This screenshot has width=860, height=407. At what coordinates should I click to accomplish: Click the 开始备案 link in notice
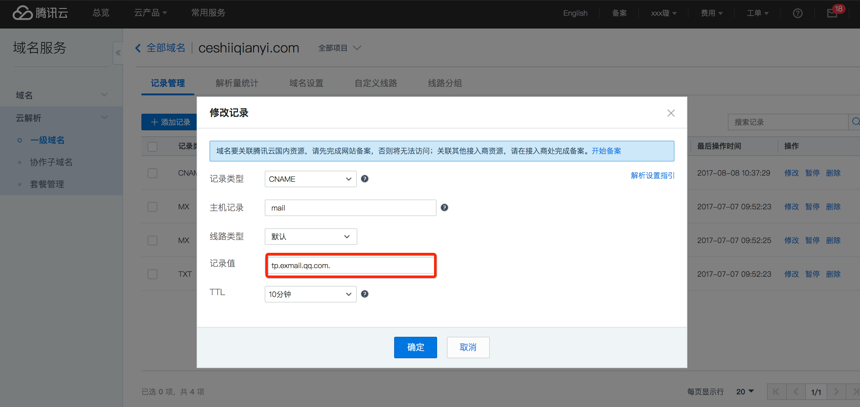pos(606,151)
